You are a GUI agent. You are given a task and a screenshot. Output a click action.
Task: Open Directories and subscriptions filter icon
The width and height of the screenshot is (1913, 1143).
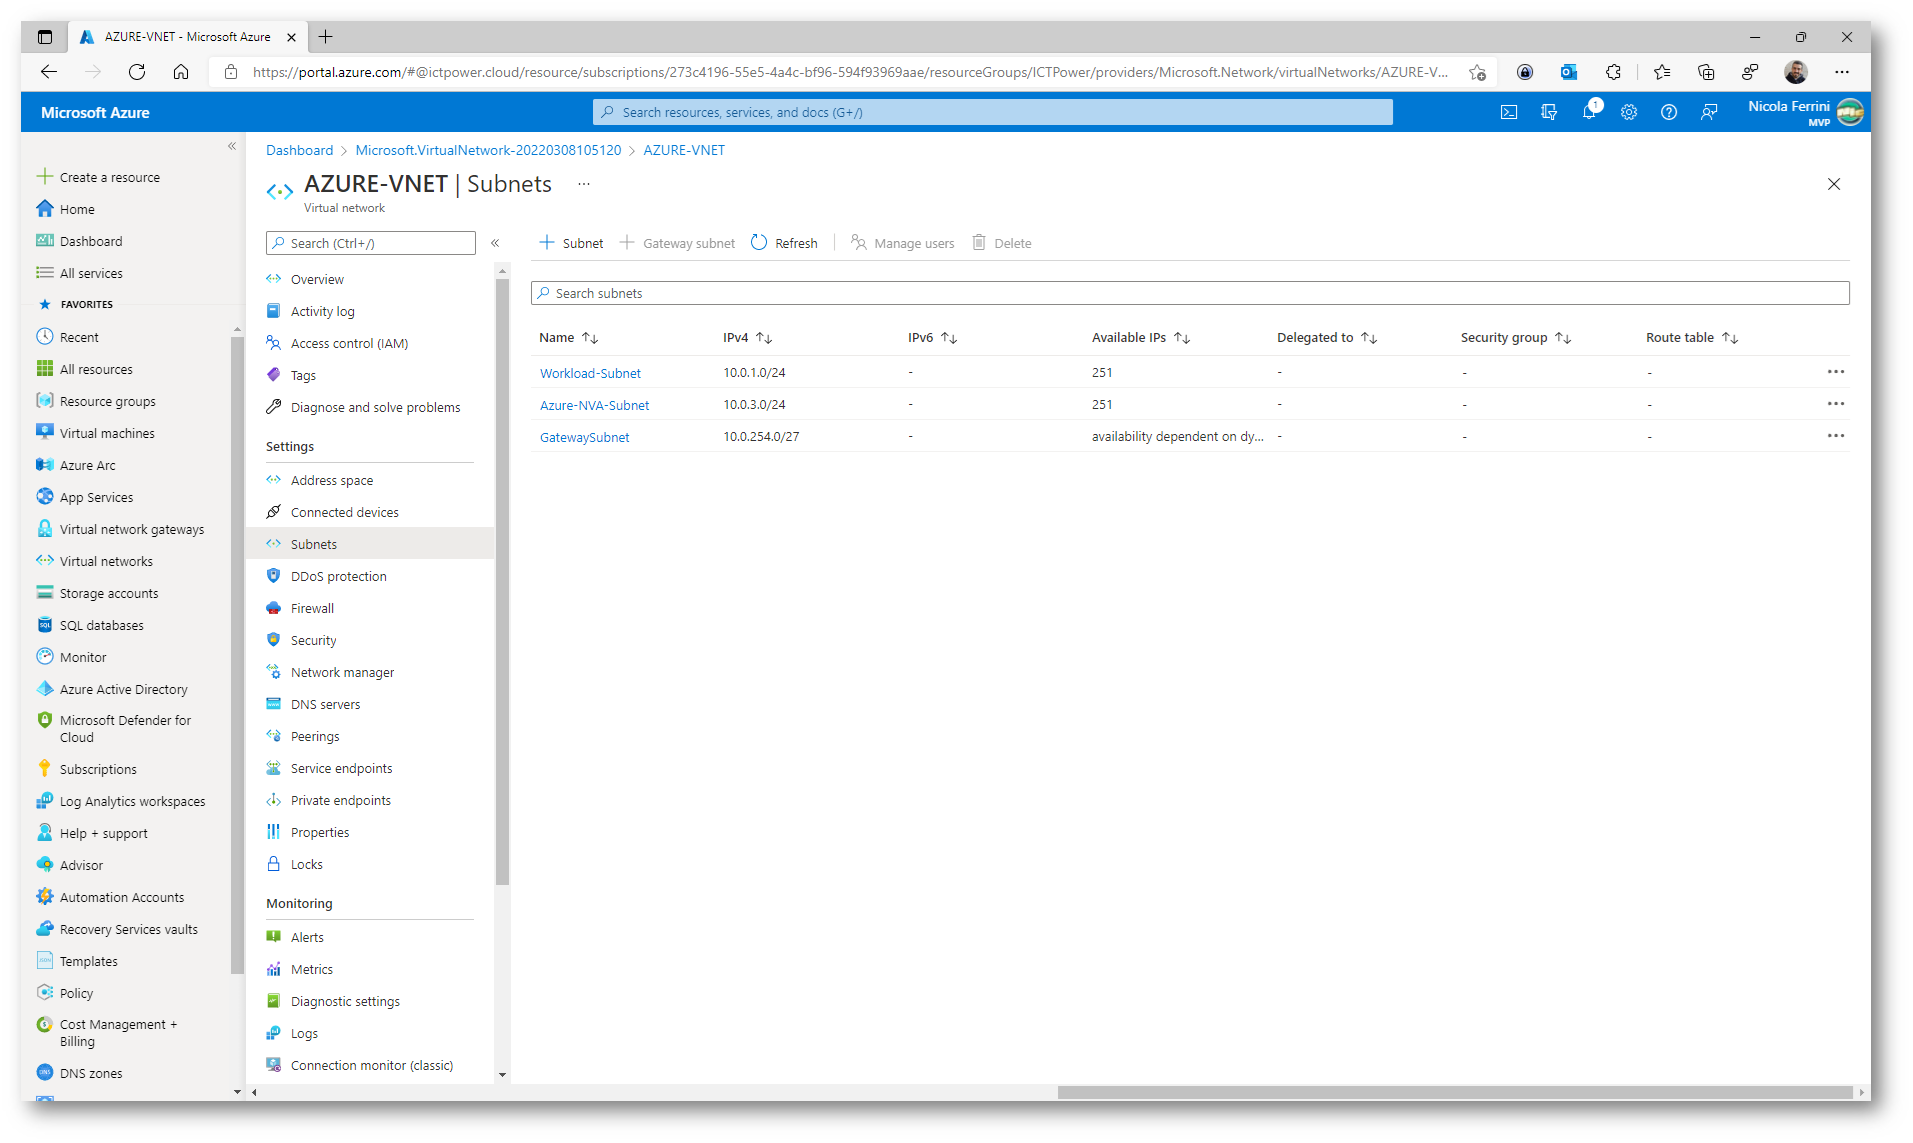[1549, 112]
